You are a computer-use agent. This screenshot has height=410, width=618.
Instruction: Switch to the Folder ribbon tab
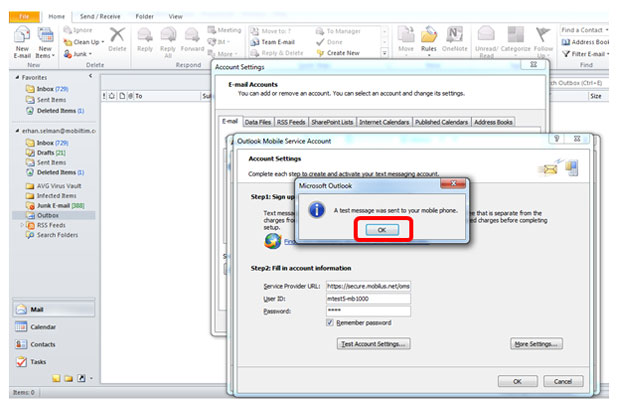144,17
